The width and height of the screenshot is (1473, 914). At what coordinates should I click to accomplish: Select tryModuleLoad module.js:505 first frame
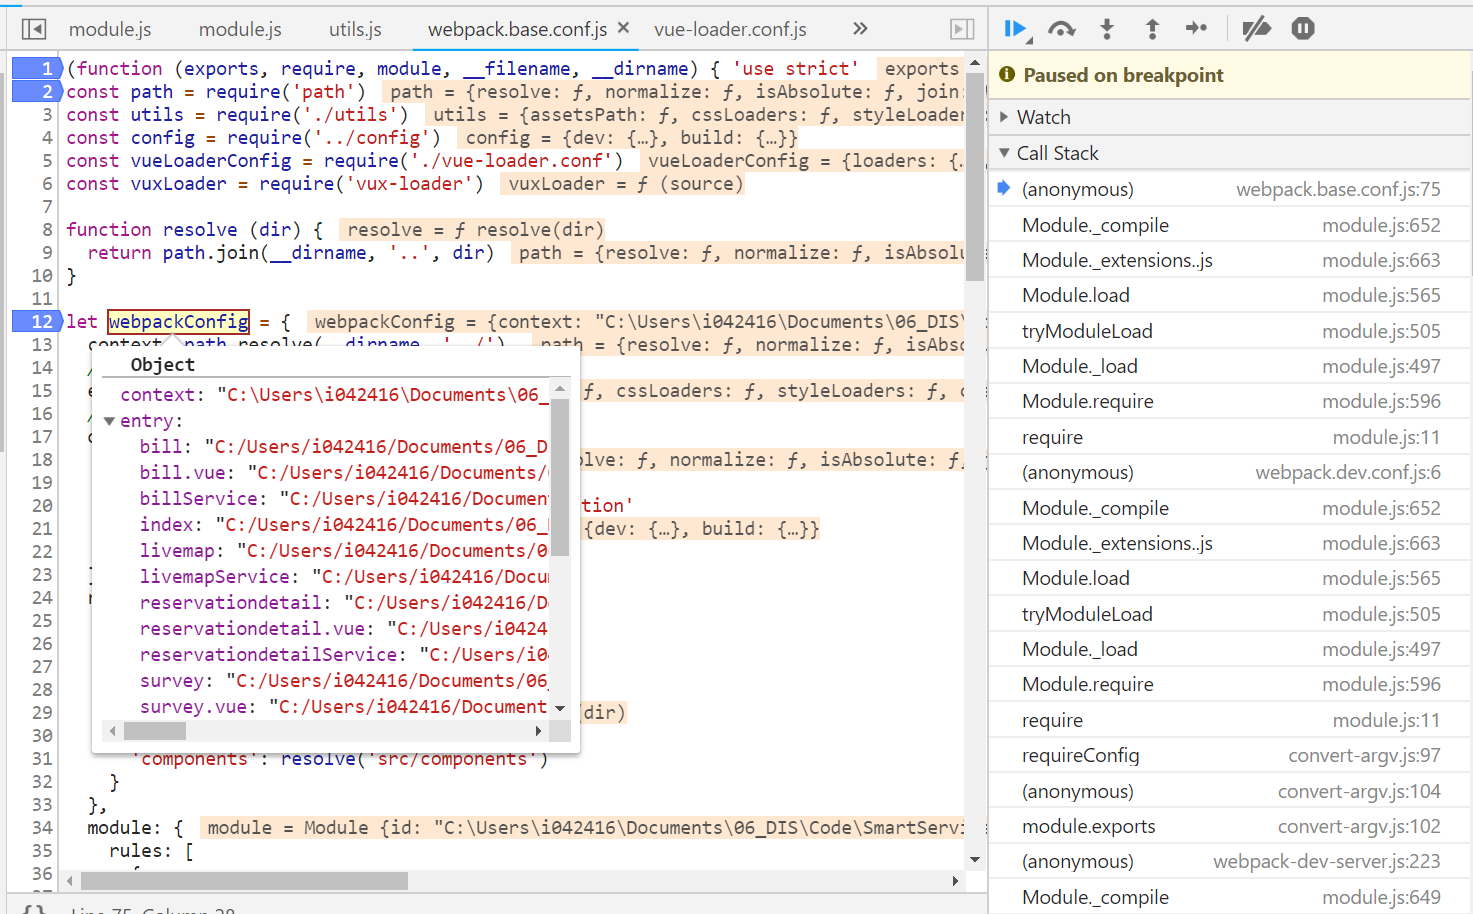[1229, 331]
